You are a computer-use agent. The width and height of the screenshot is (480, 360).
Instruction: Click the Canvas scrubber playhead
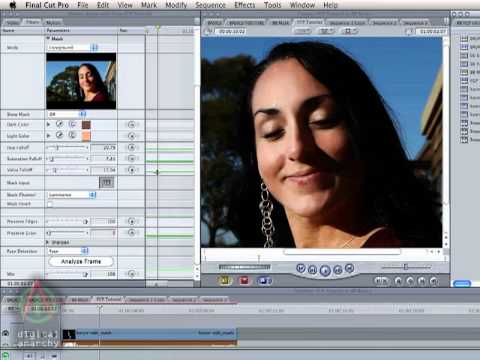[x=259, y=257]
